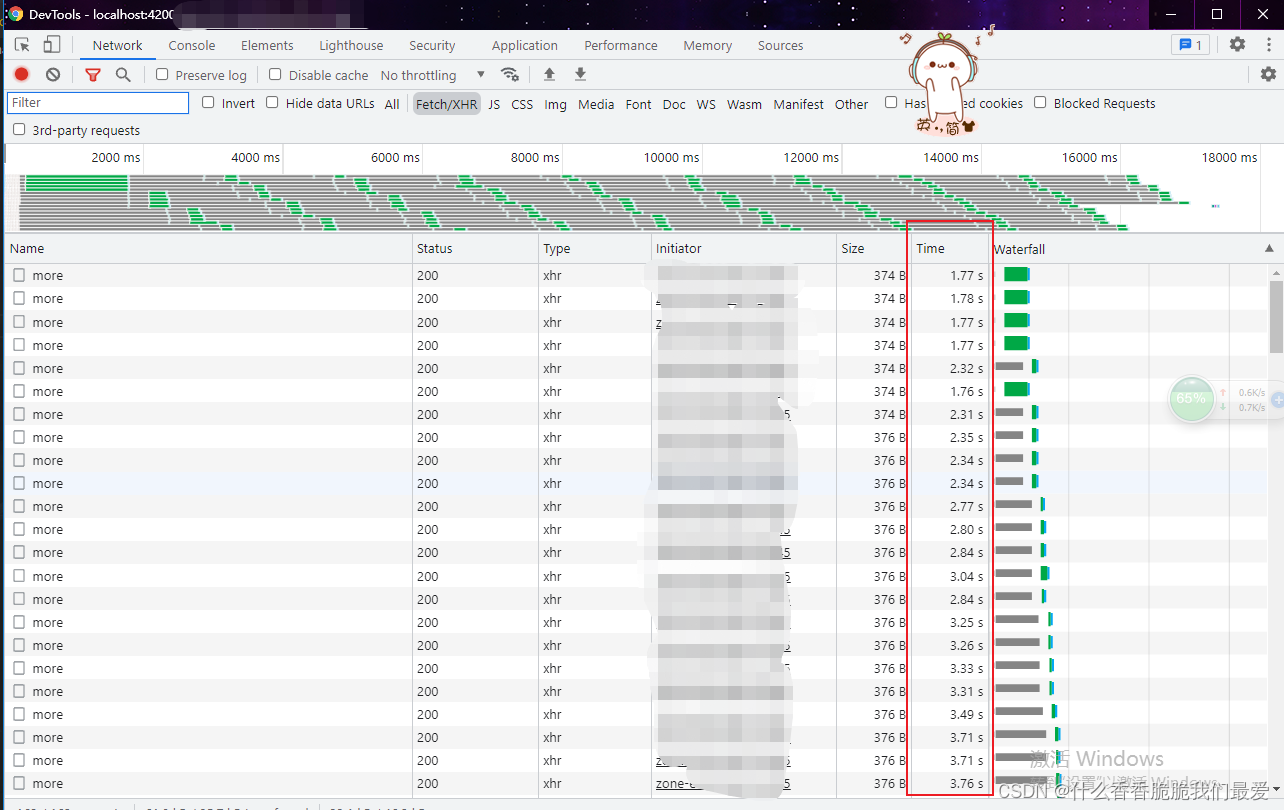This screenshot has height=810, width=1284.
Task: Open the Lighthouse tab
Action: (x=351, y=45)
